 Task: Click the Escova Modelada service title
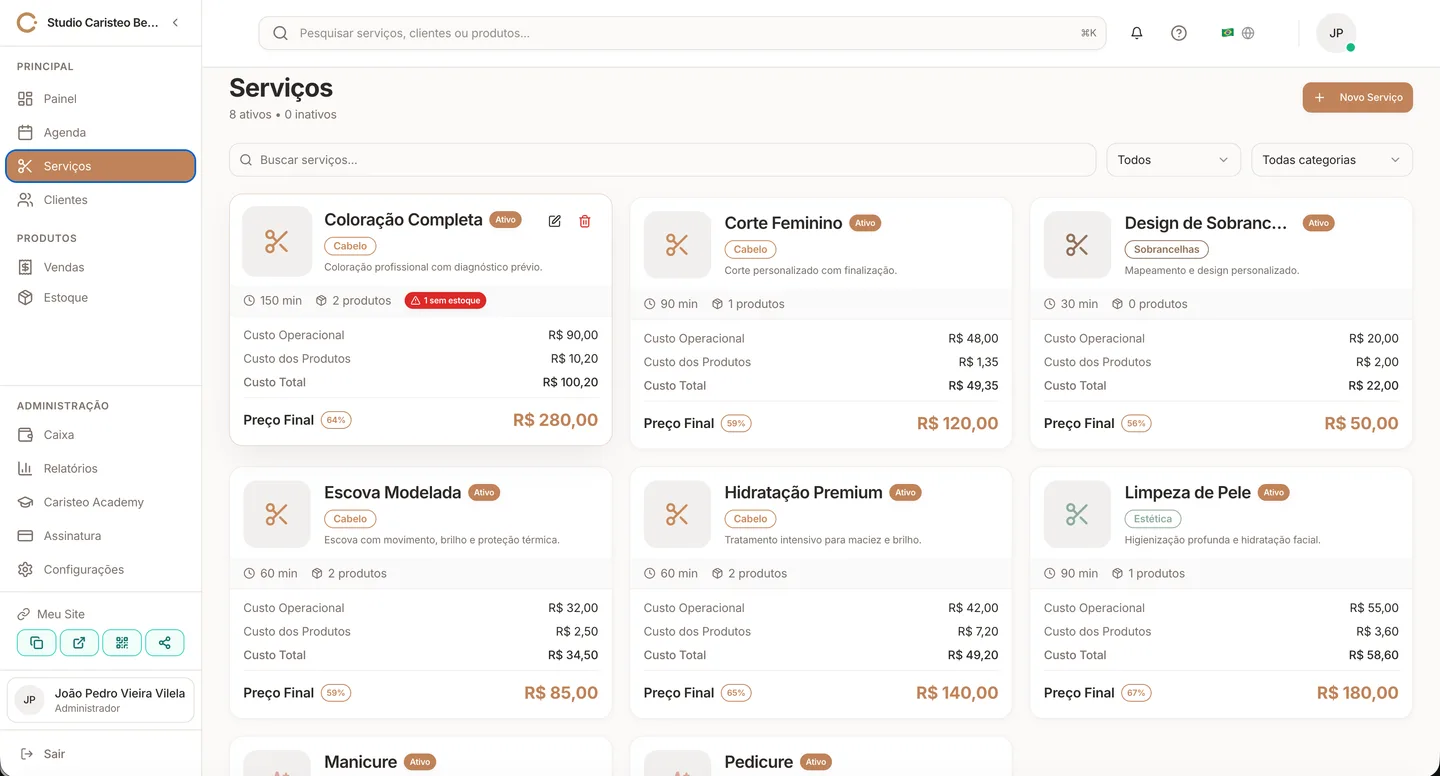click(x=392, y=492)
